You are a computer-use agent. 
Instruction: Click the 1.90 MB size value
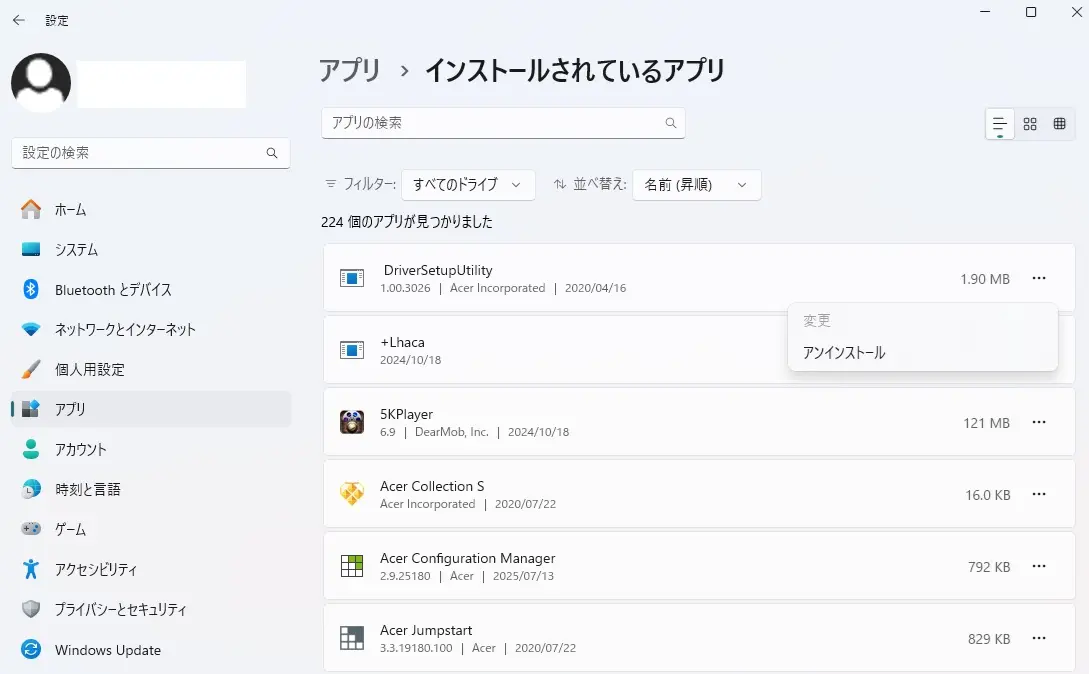985,279
